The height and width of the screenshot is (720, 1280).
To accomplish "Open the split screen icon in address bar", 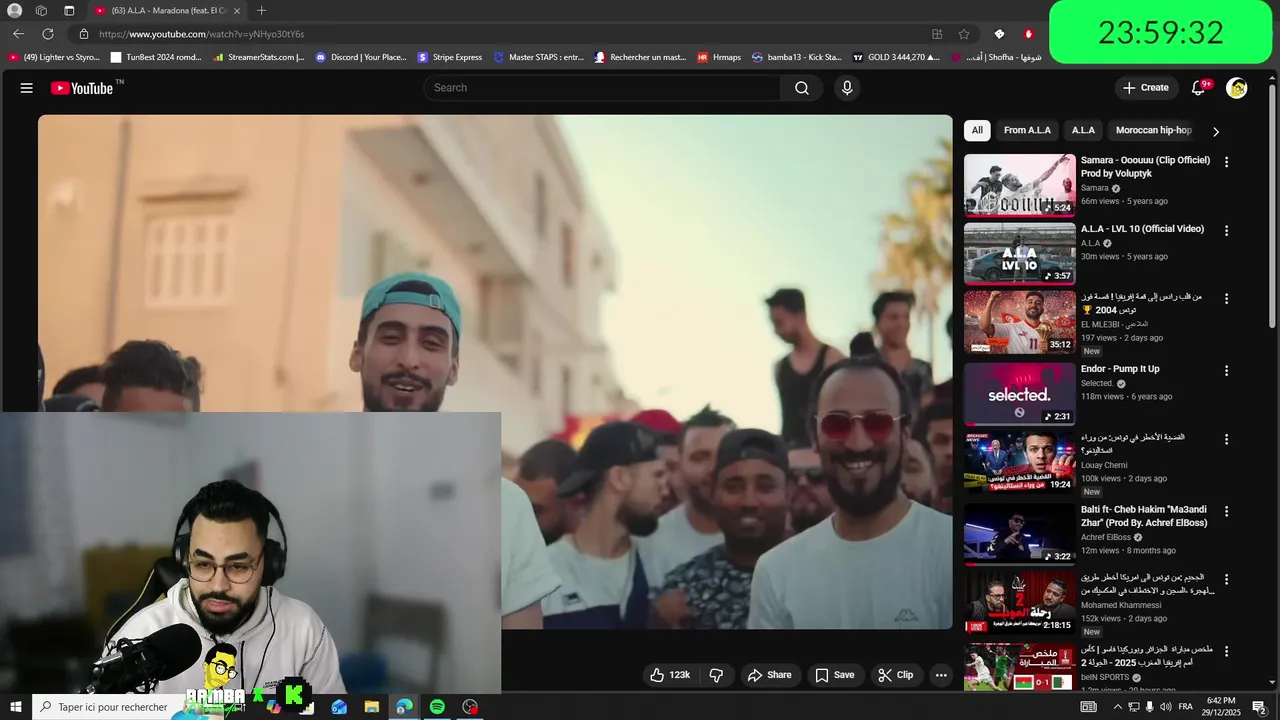I will (x=937, y=34).
